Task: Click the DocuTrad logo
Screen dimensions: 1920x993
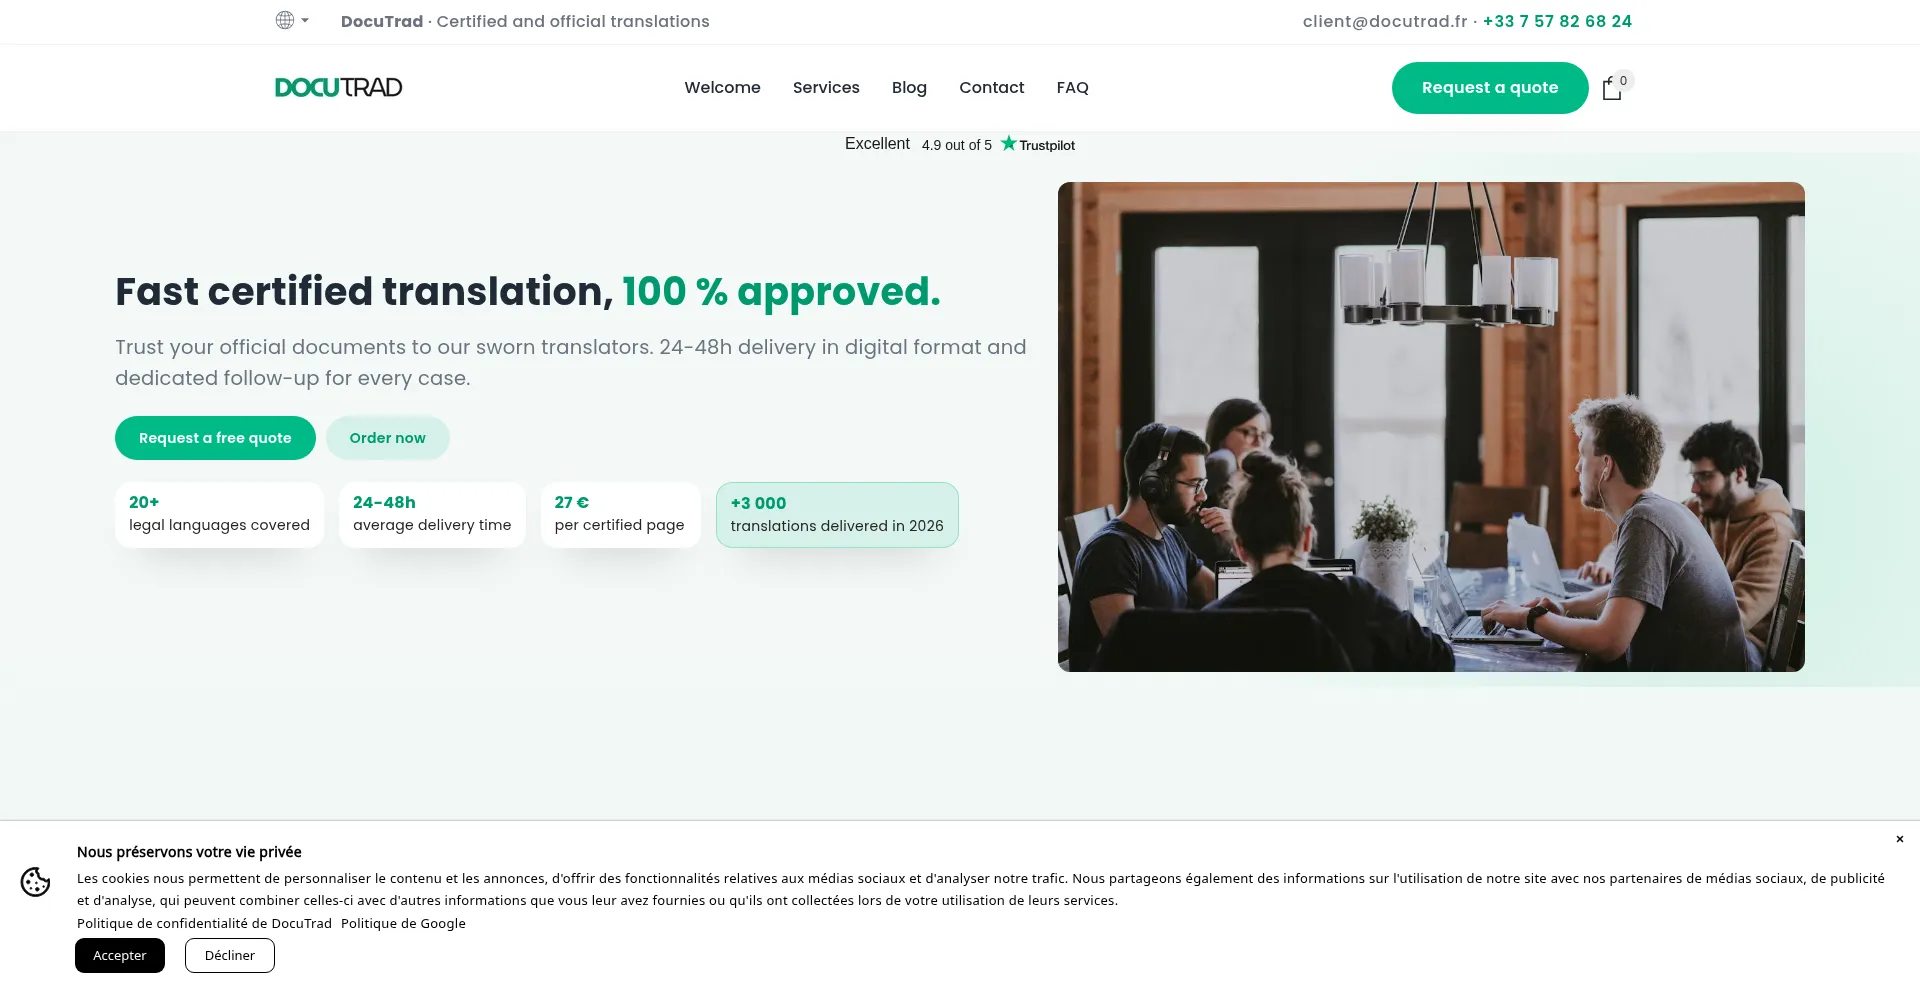Action: (339, 87)
